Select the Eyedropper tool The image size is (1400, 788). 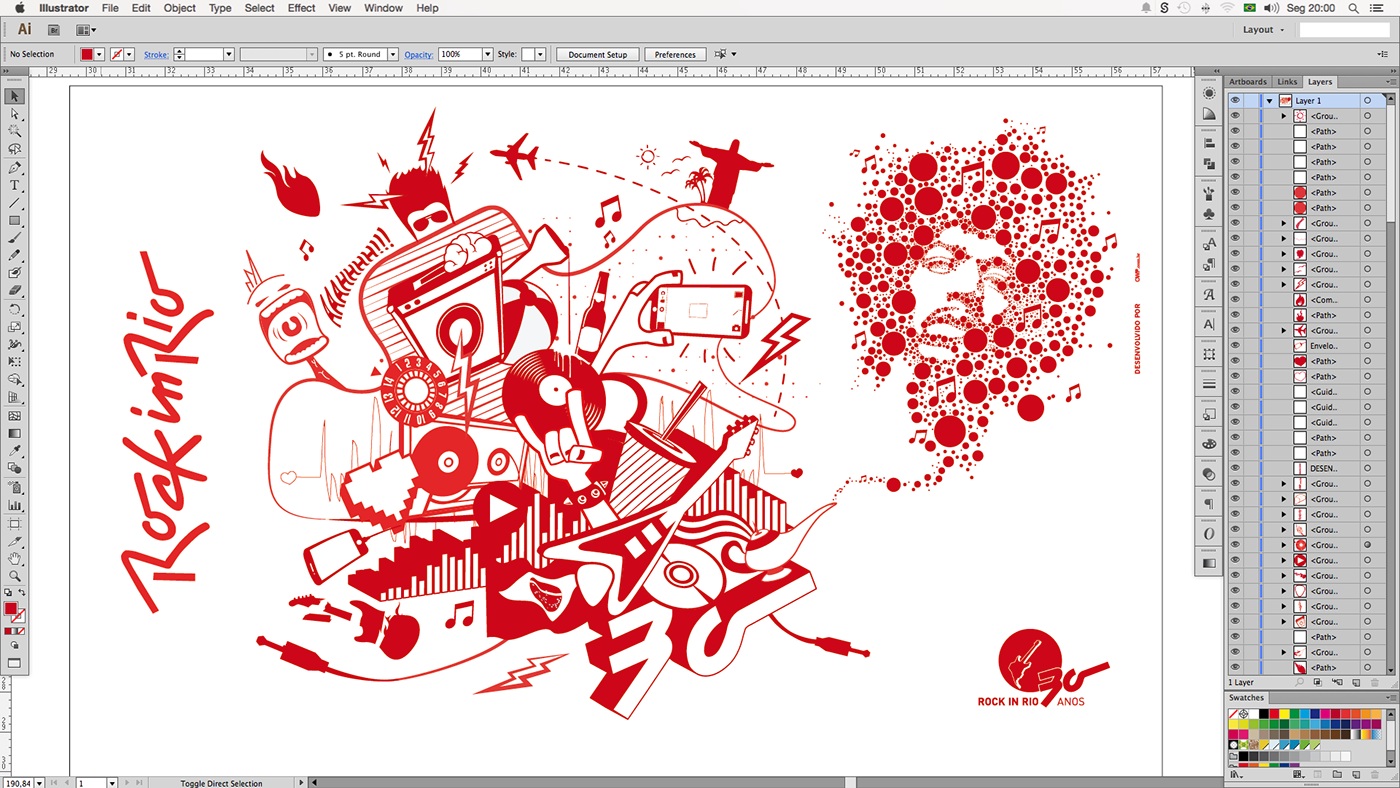(x=15, y=451)
